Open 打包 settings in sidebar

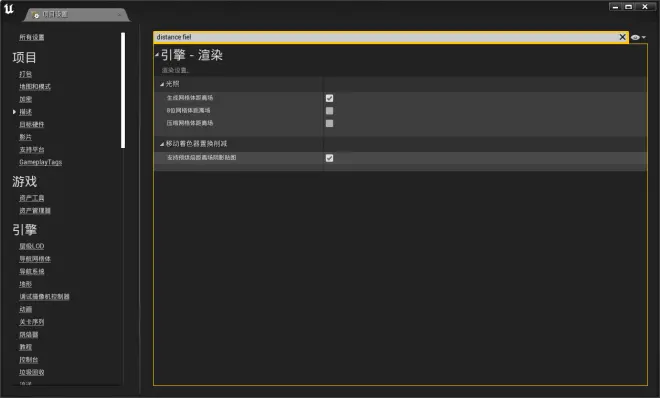point(25,74)
